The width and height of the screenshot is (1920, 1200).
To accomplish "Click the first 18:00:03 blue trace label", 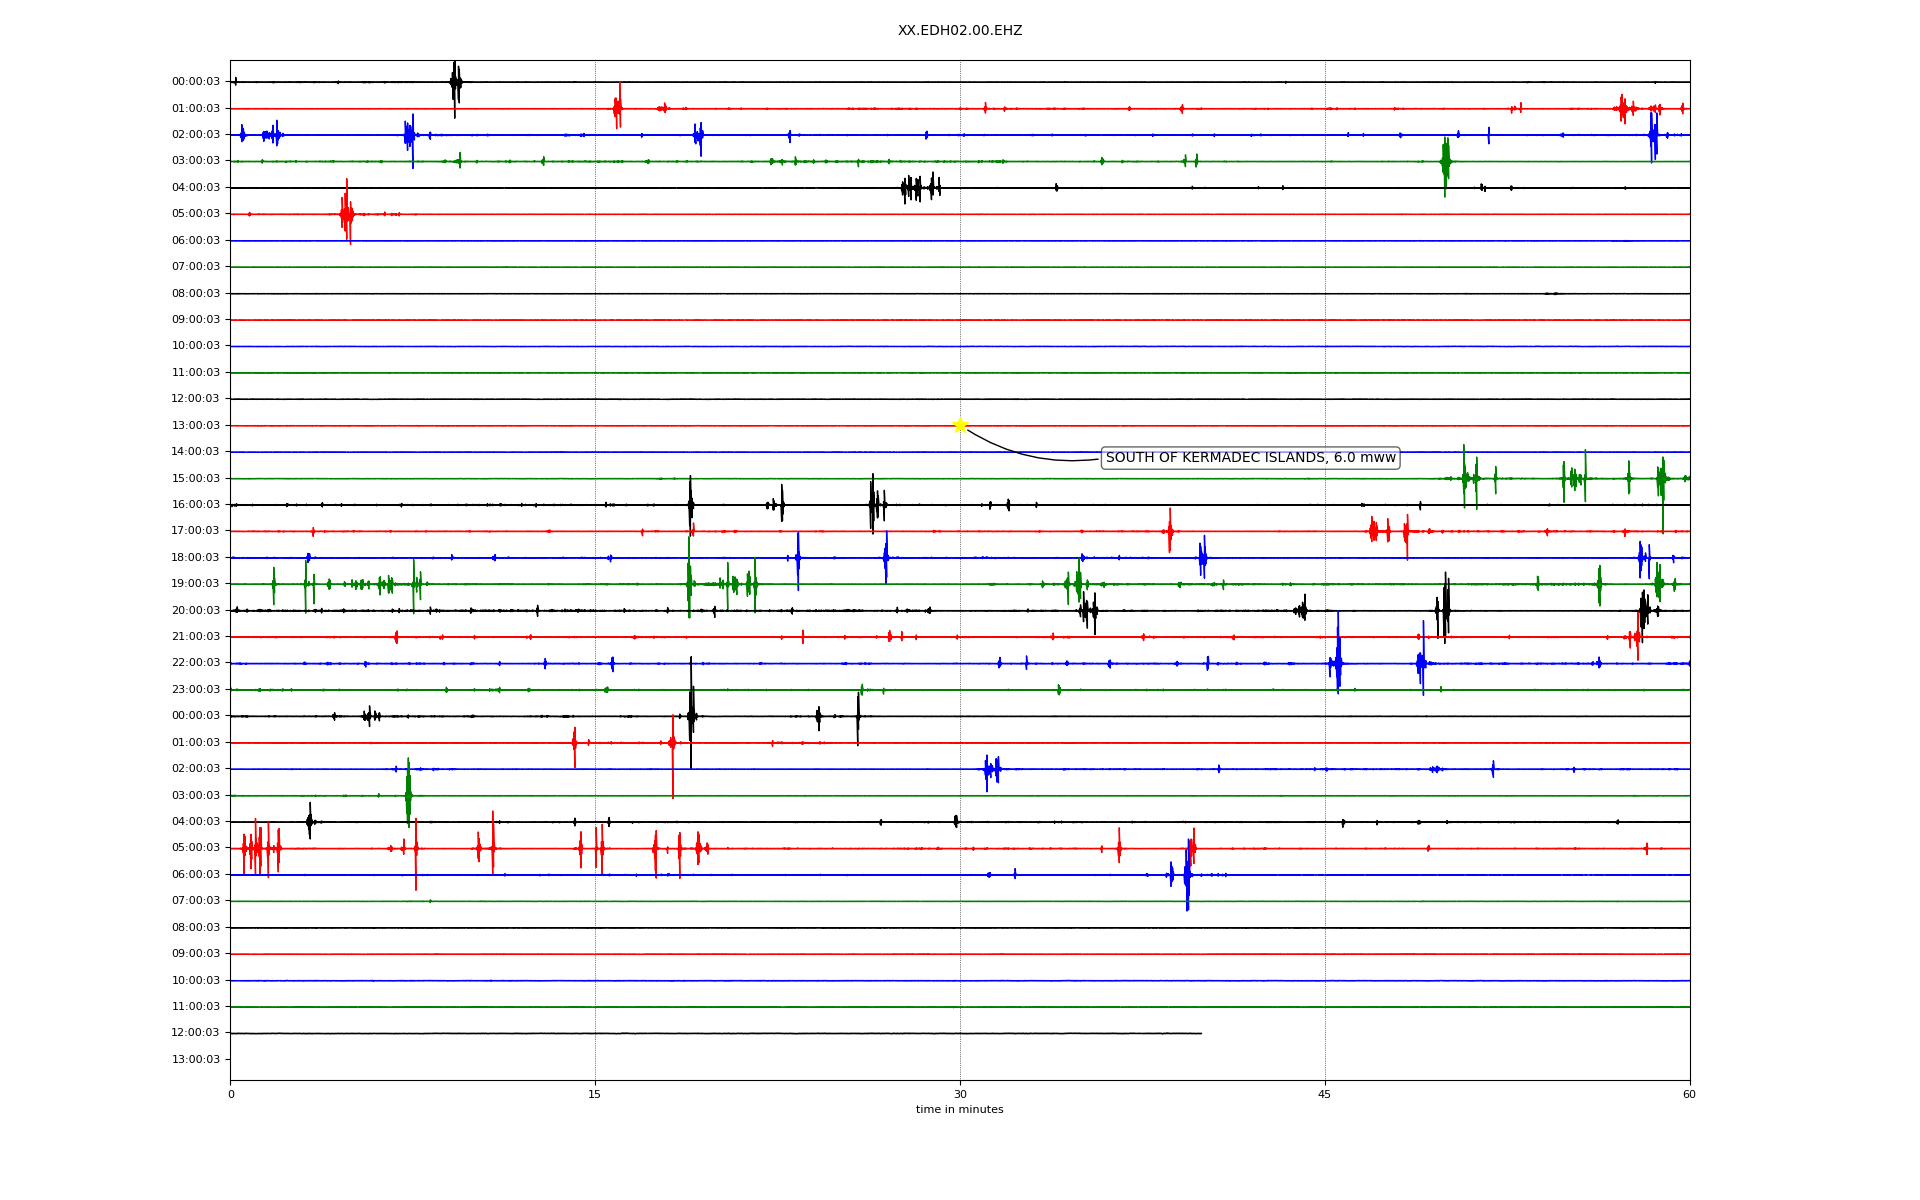I will (x=196, y=557).
